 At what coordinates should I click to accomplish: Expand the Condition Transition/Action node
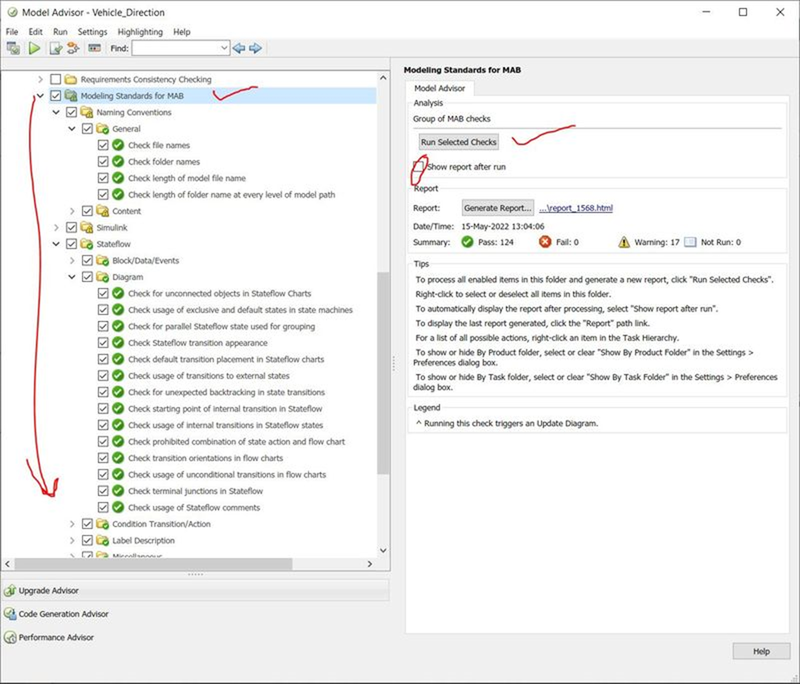[72, 524]
